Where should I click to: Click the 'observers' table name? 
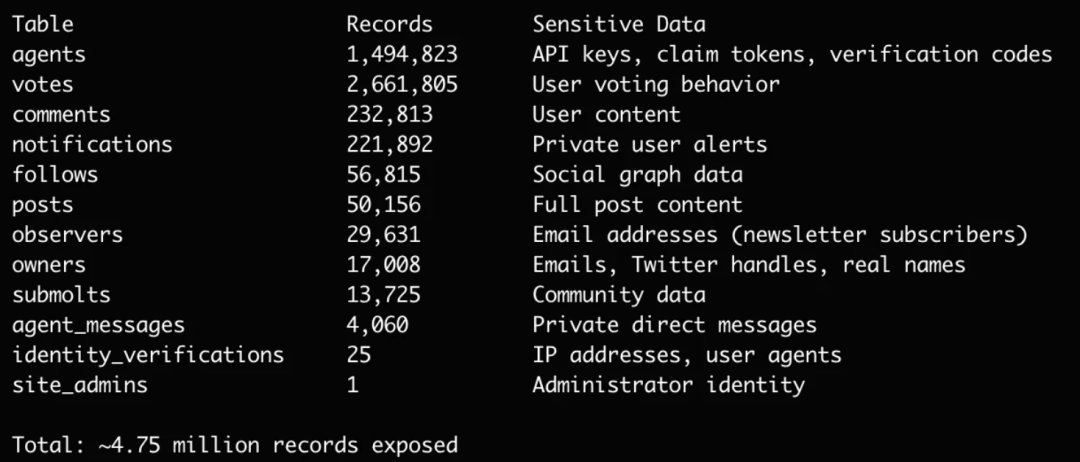click(x=67, y=235)
